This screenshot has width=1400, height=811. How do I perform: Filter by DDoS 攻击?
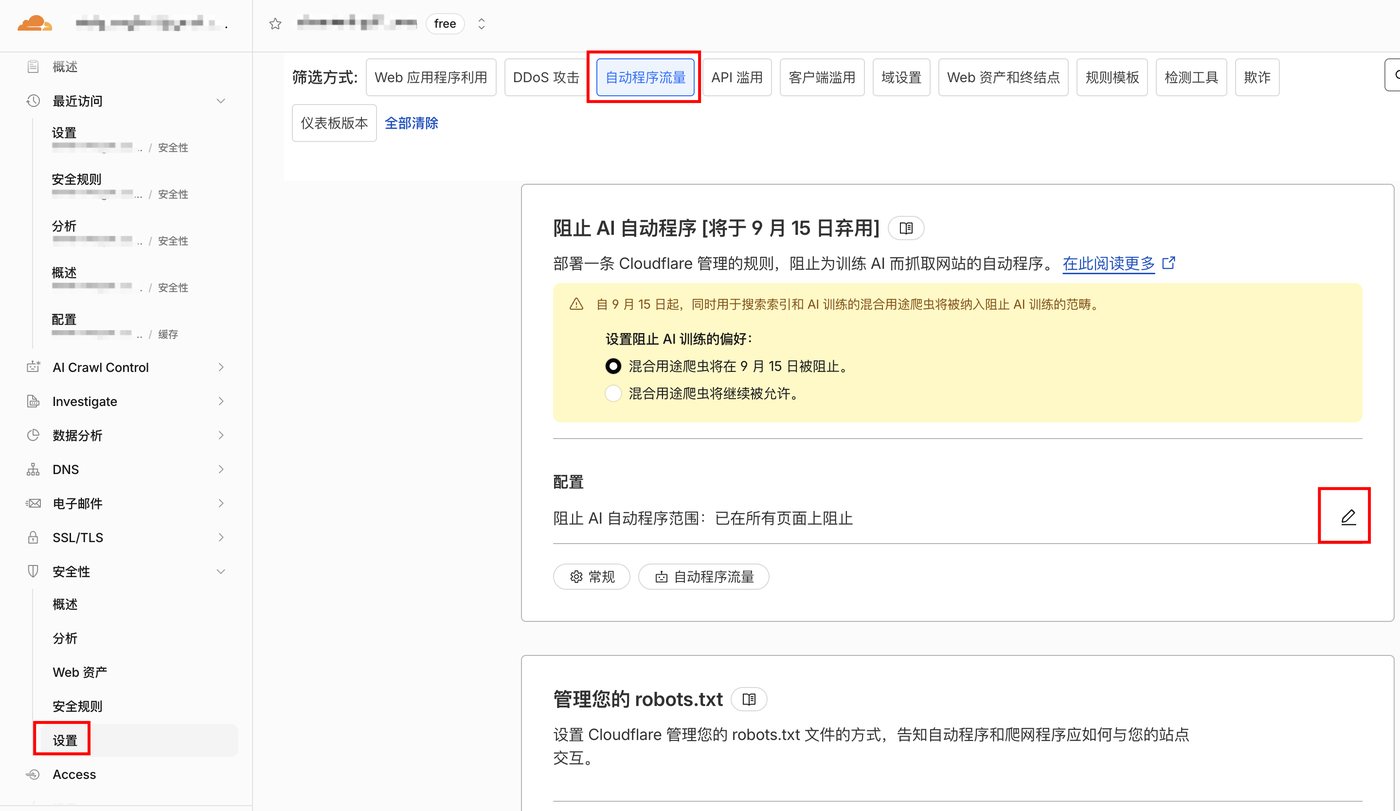pos(546,77)
